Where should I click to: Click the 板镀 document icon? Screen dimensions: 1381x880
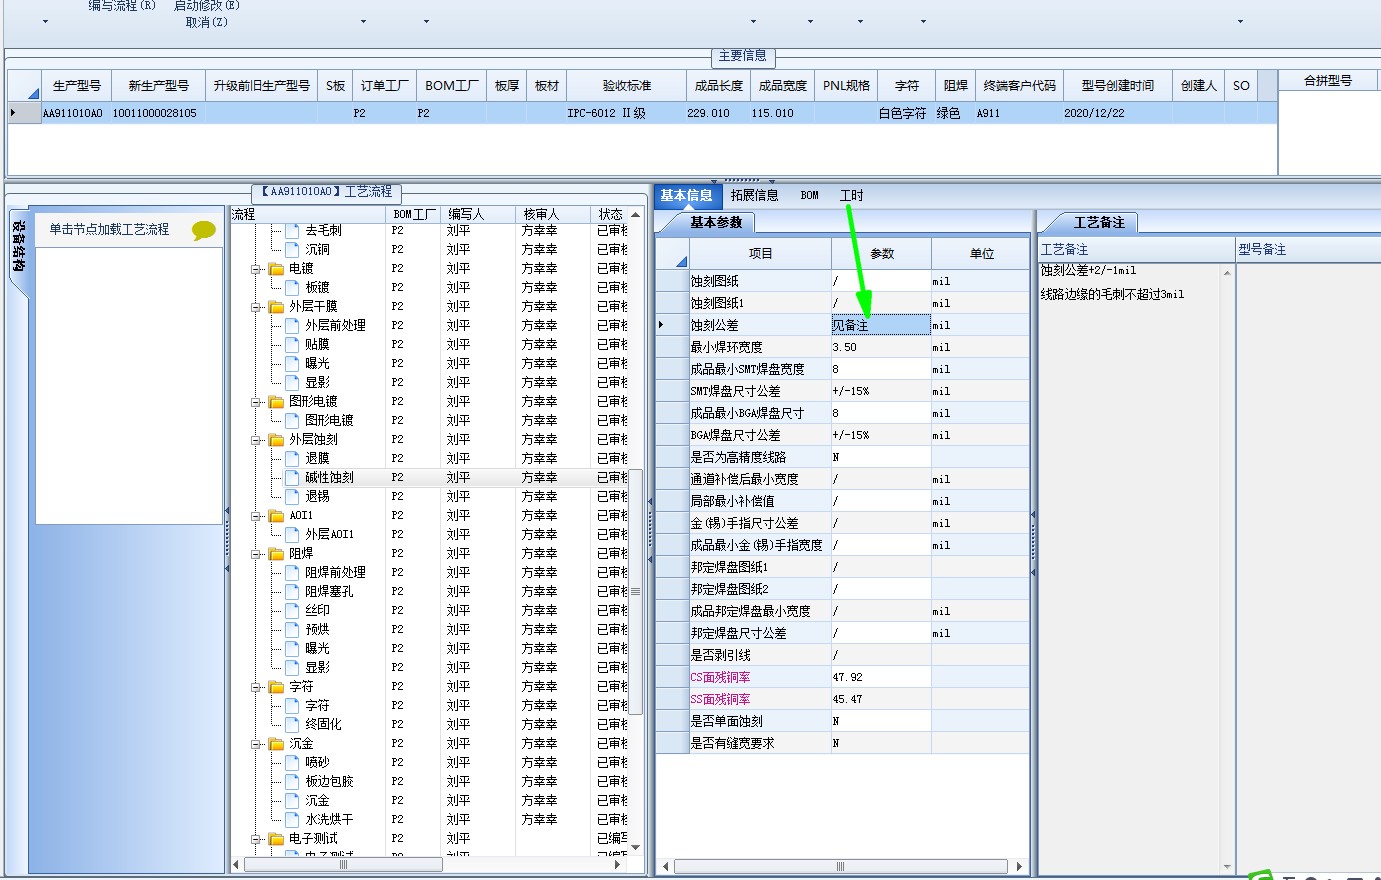(x=292, y=288)
